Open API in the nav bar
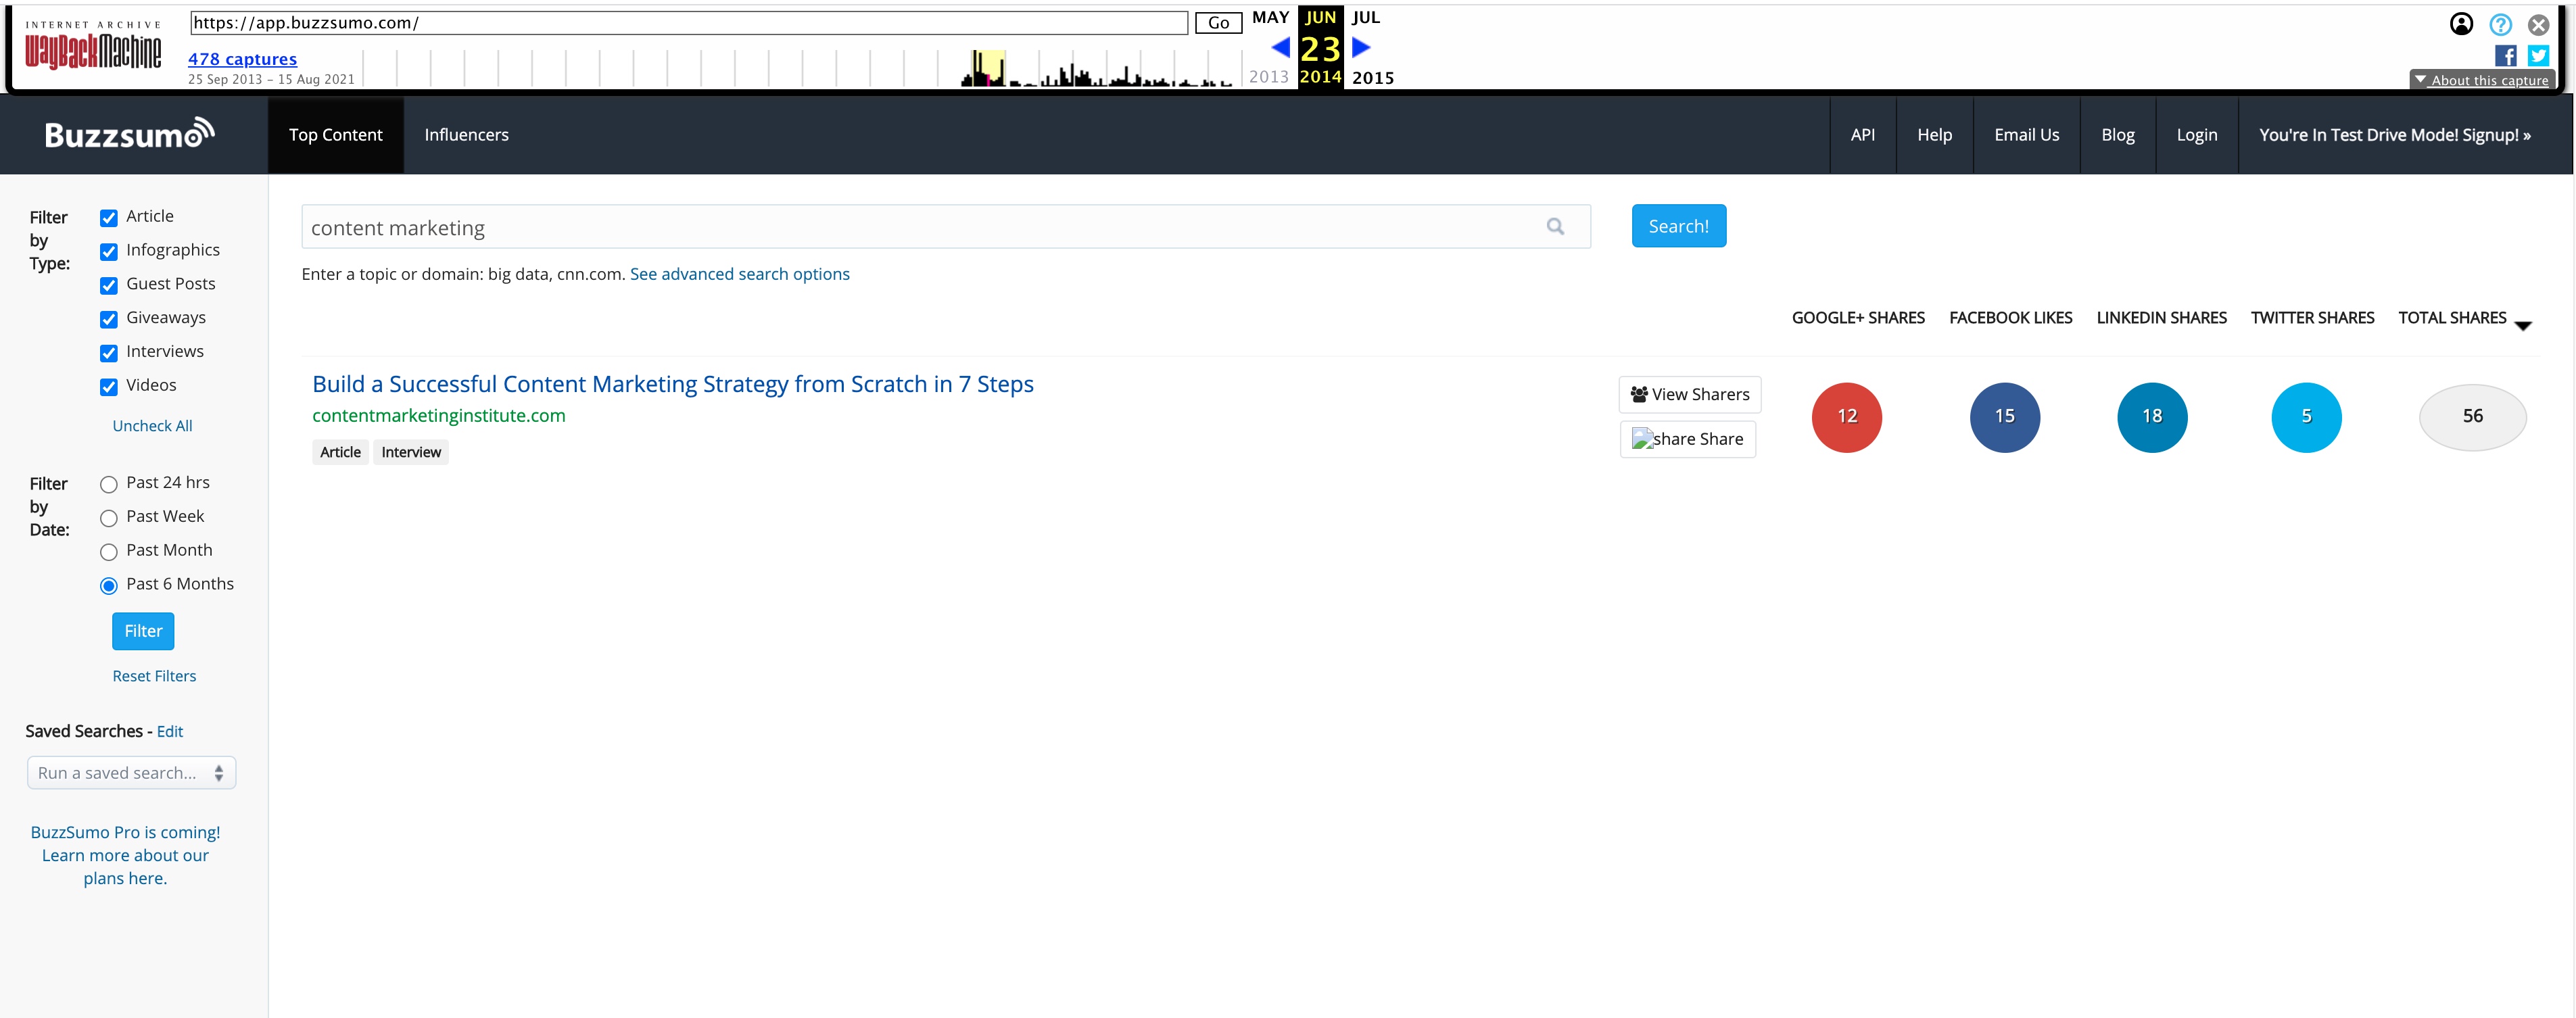2576x1018 pixels. [x=1862, y=135]
